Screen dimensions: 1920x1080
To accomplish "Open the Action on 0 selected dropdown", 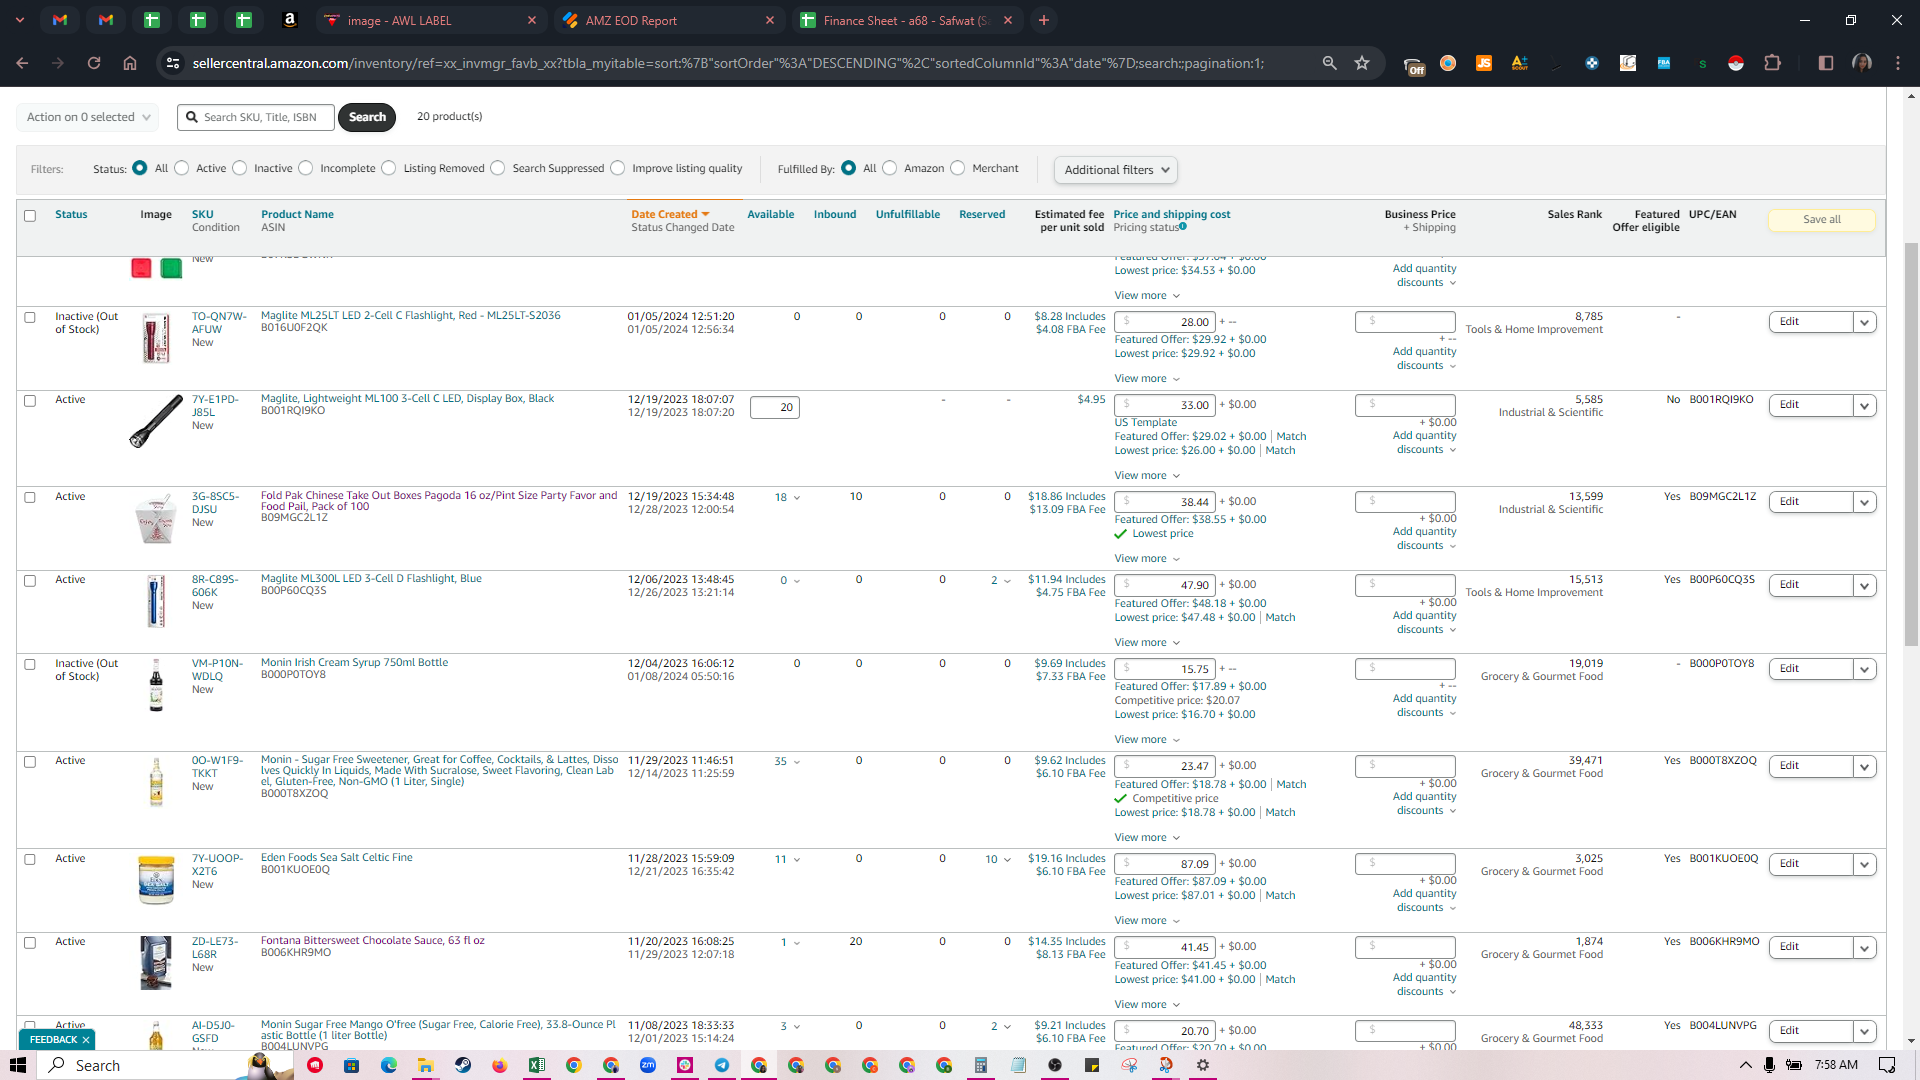I will tap(88, 117).
